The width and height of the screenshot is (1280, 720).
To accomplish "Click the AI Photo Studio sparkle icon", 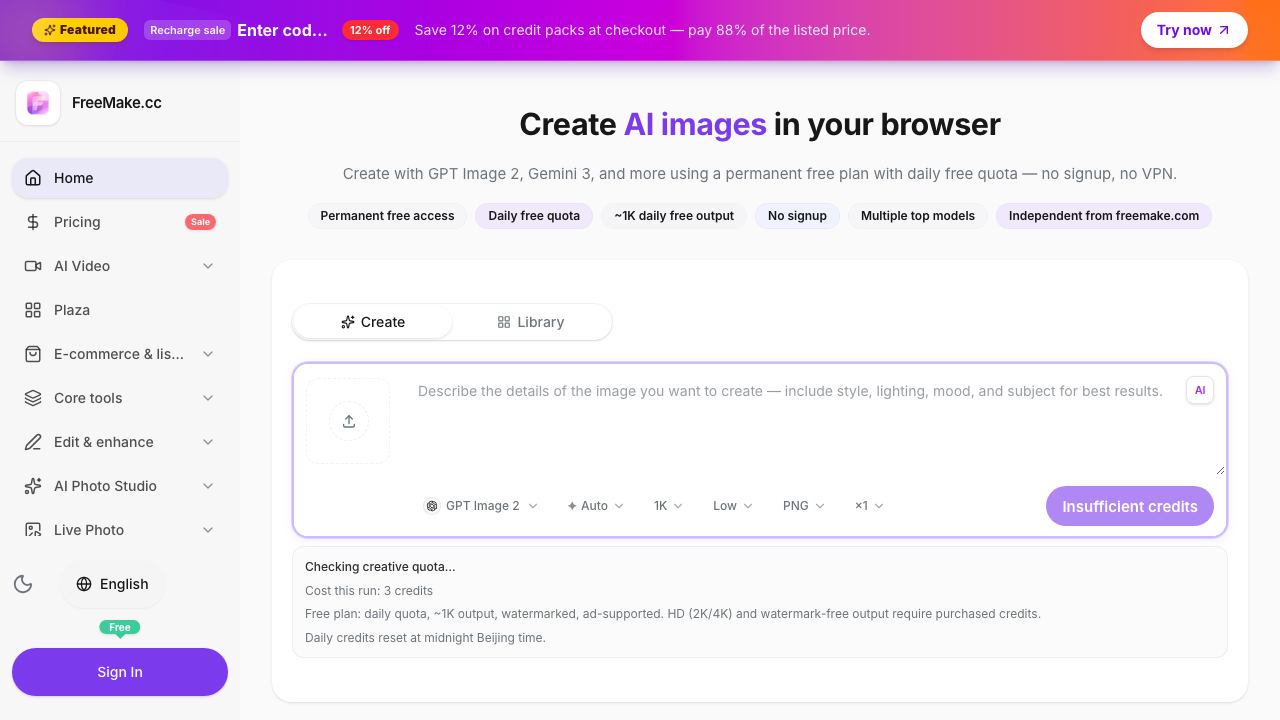I will (33, 486).
